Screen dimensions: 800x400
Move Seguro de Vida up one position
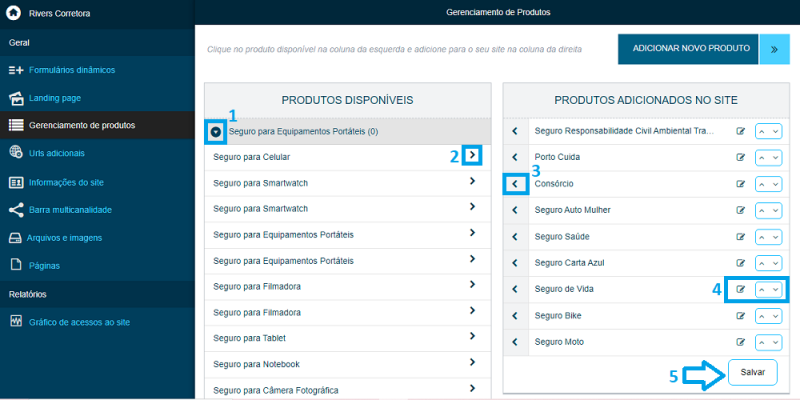pos(762,290)
